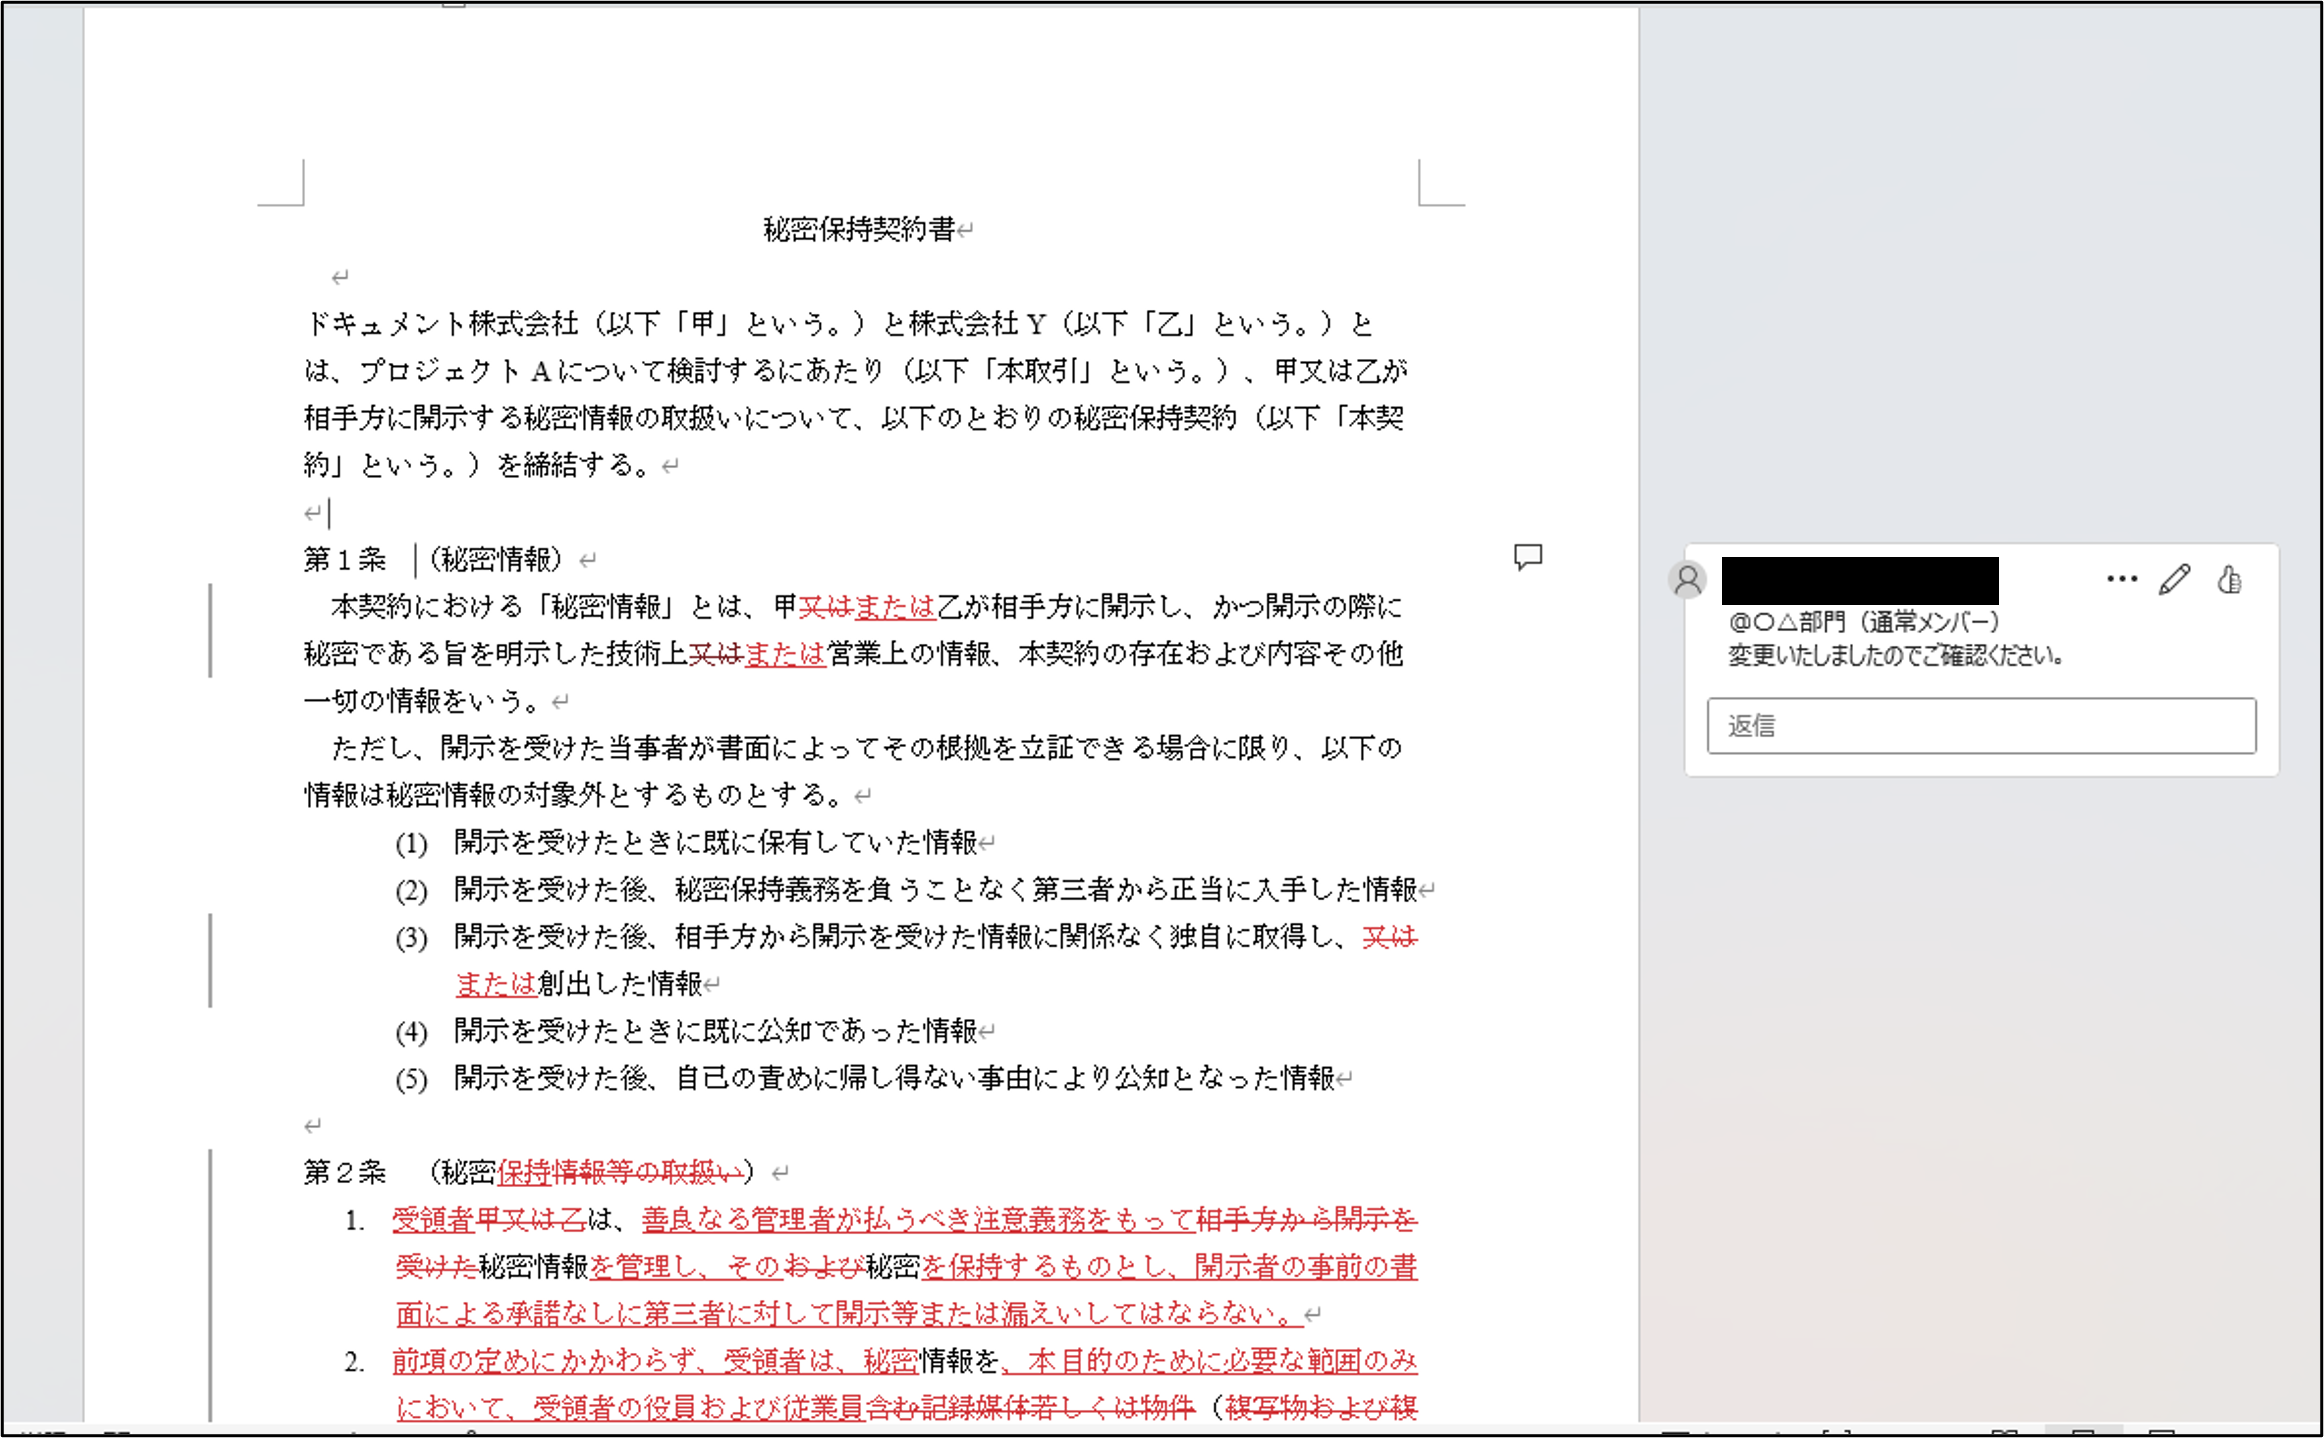Click the change bar beside 第1条 revisions

[x=210, y=630]
